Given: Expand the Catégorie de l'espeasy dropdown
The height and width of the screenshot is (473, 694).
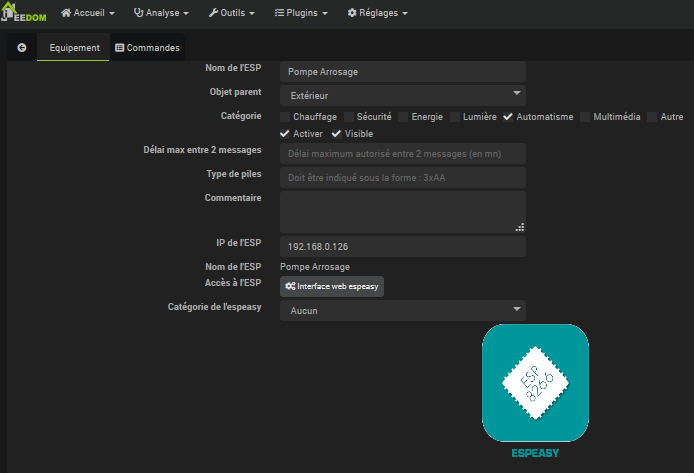Looking at the screenshot, I should pos(402,310).
